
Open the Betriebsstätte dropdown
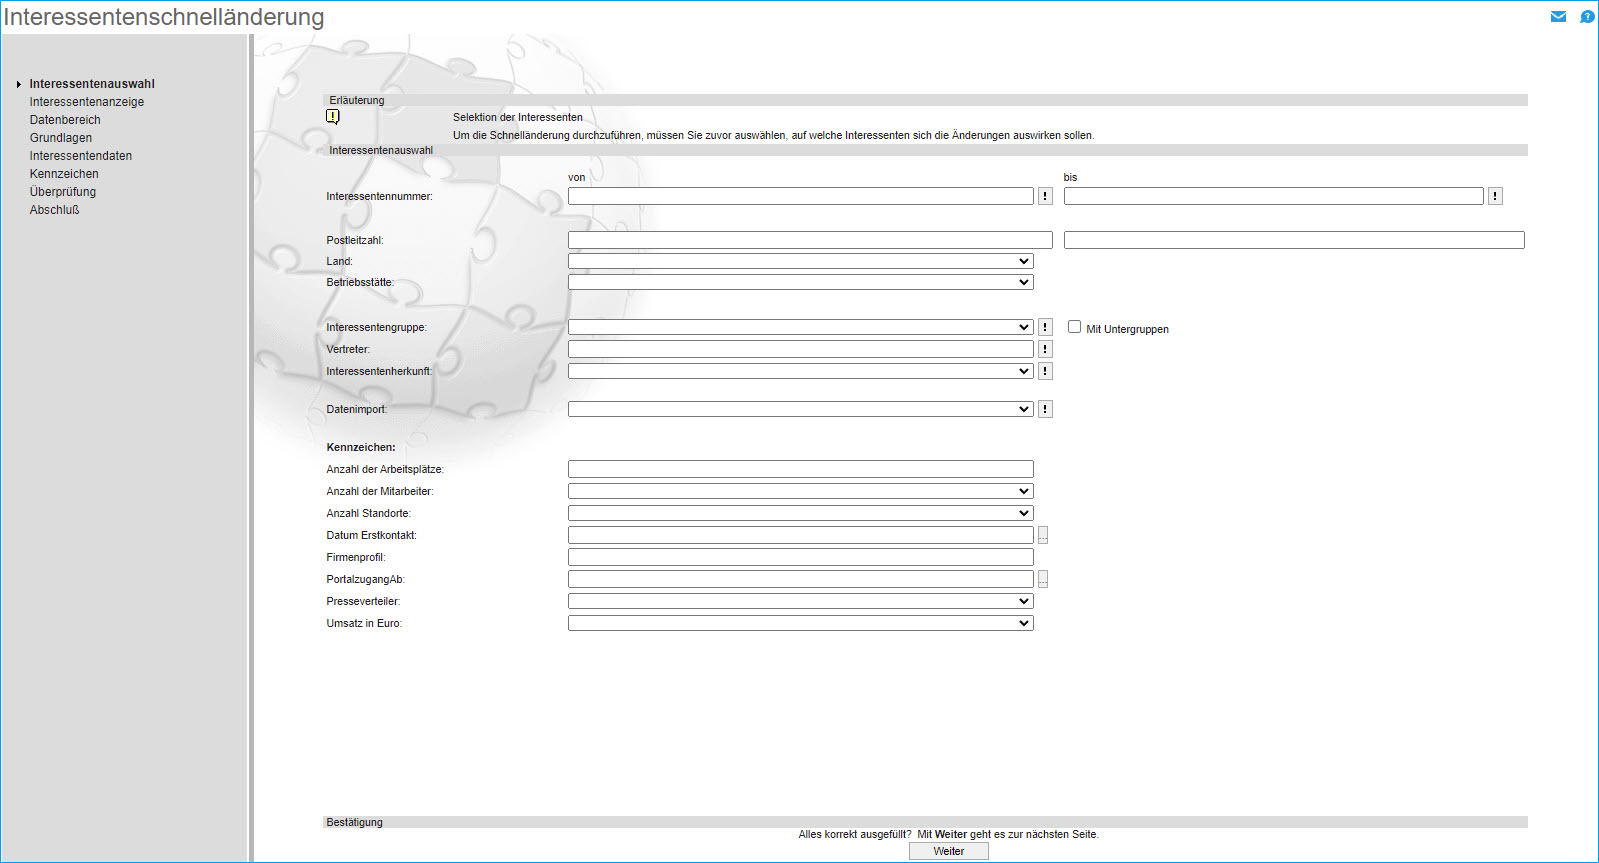click(800, 282)
